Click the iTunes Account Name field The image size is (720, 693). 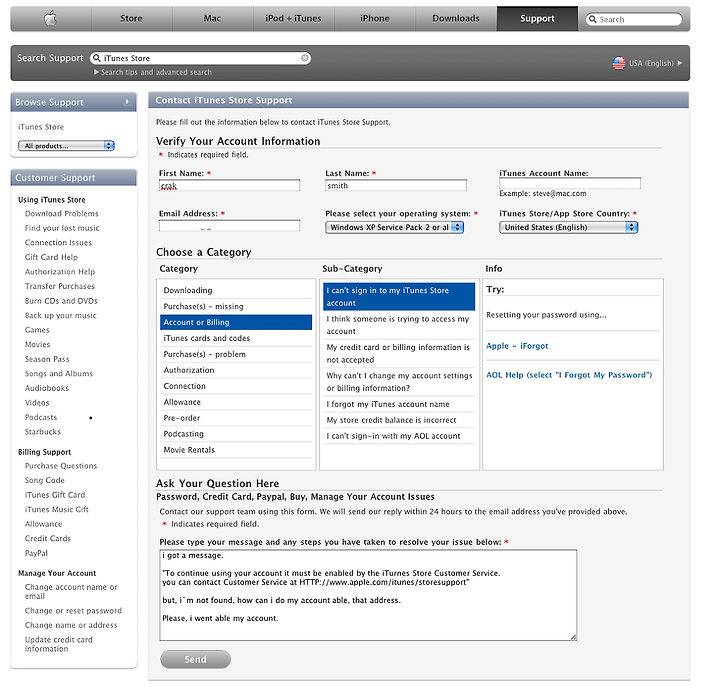pyautogui.click(x=570, y=183)
